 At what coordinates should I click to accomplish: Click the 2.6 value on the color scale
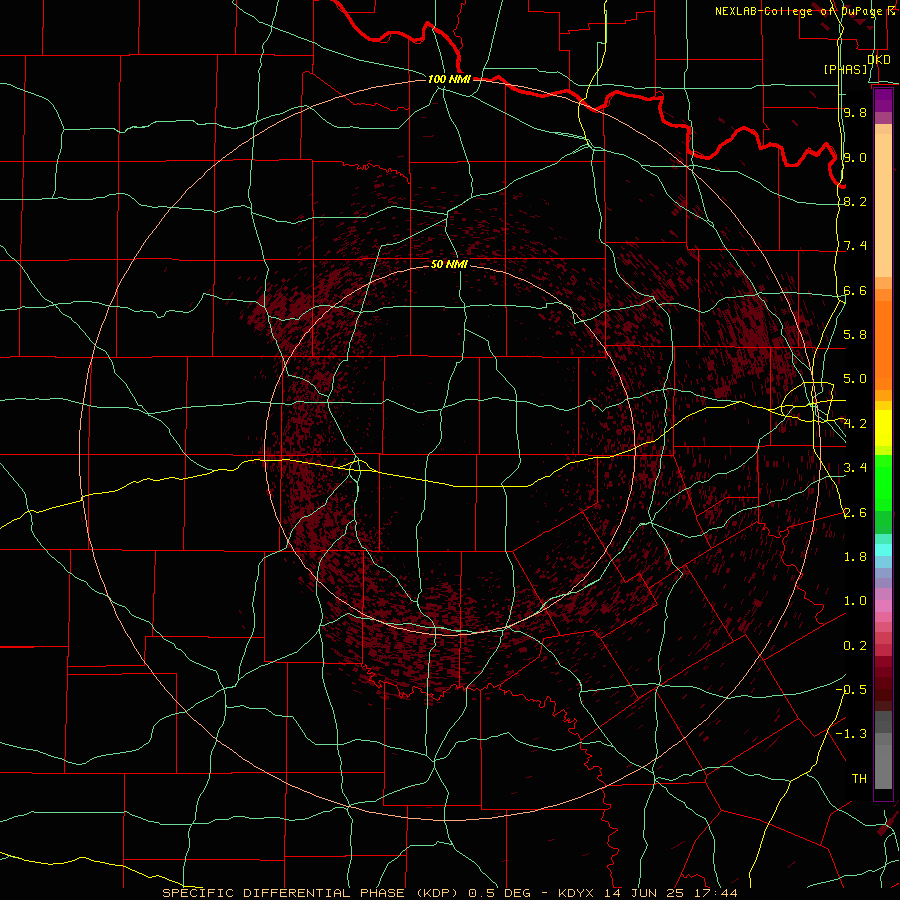pos(855,513)
